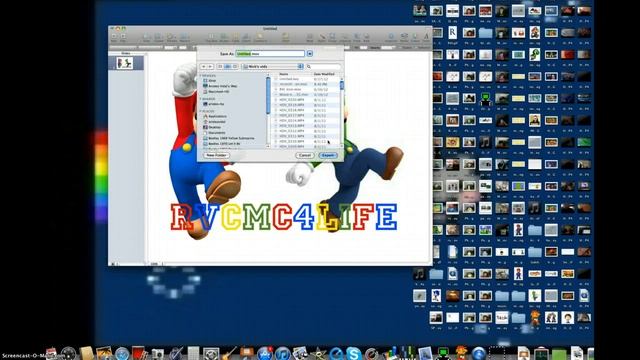Click the Back icon in Keynote toolbar
The width and height of the screenshot is (640, 360).
366,38
